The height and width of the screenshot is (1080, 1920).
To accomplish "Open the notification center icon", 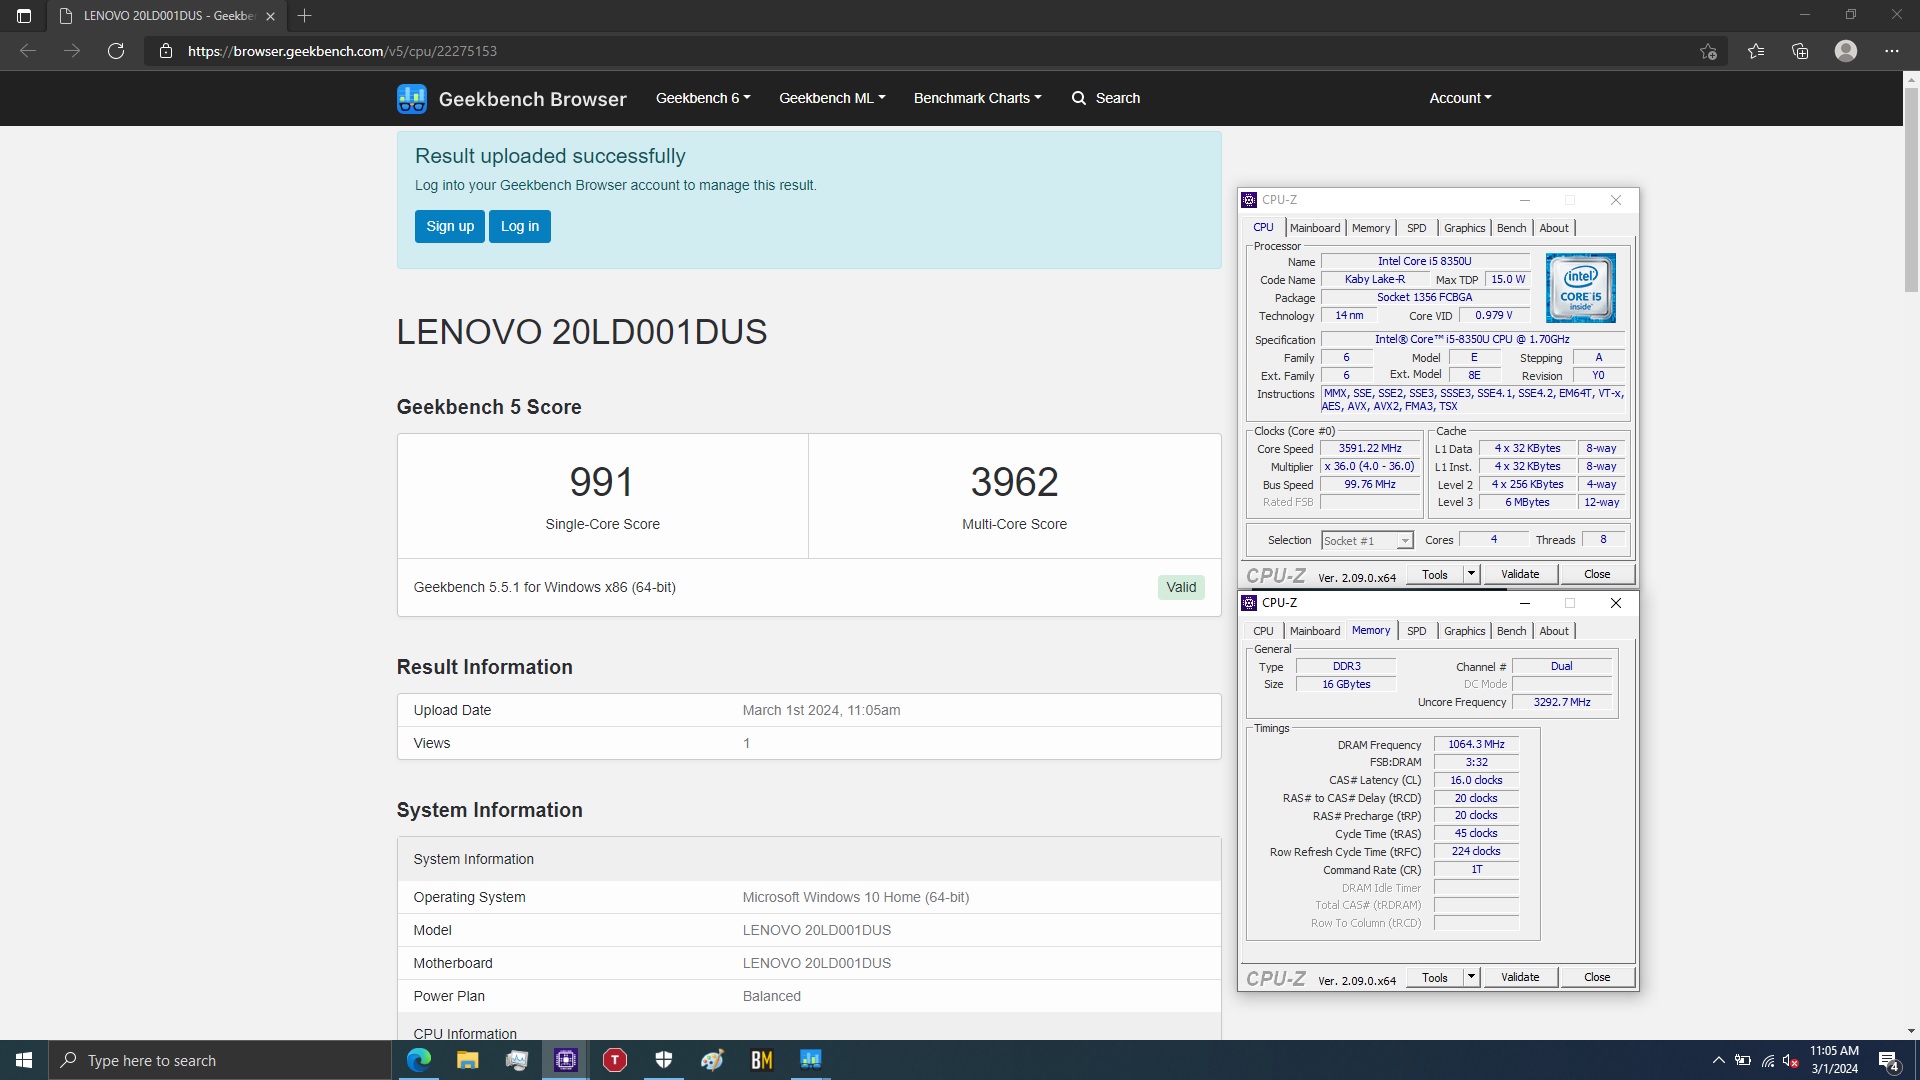I will click(x=1889, y=1060).
